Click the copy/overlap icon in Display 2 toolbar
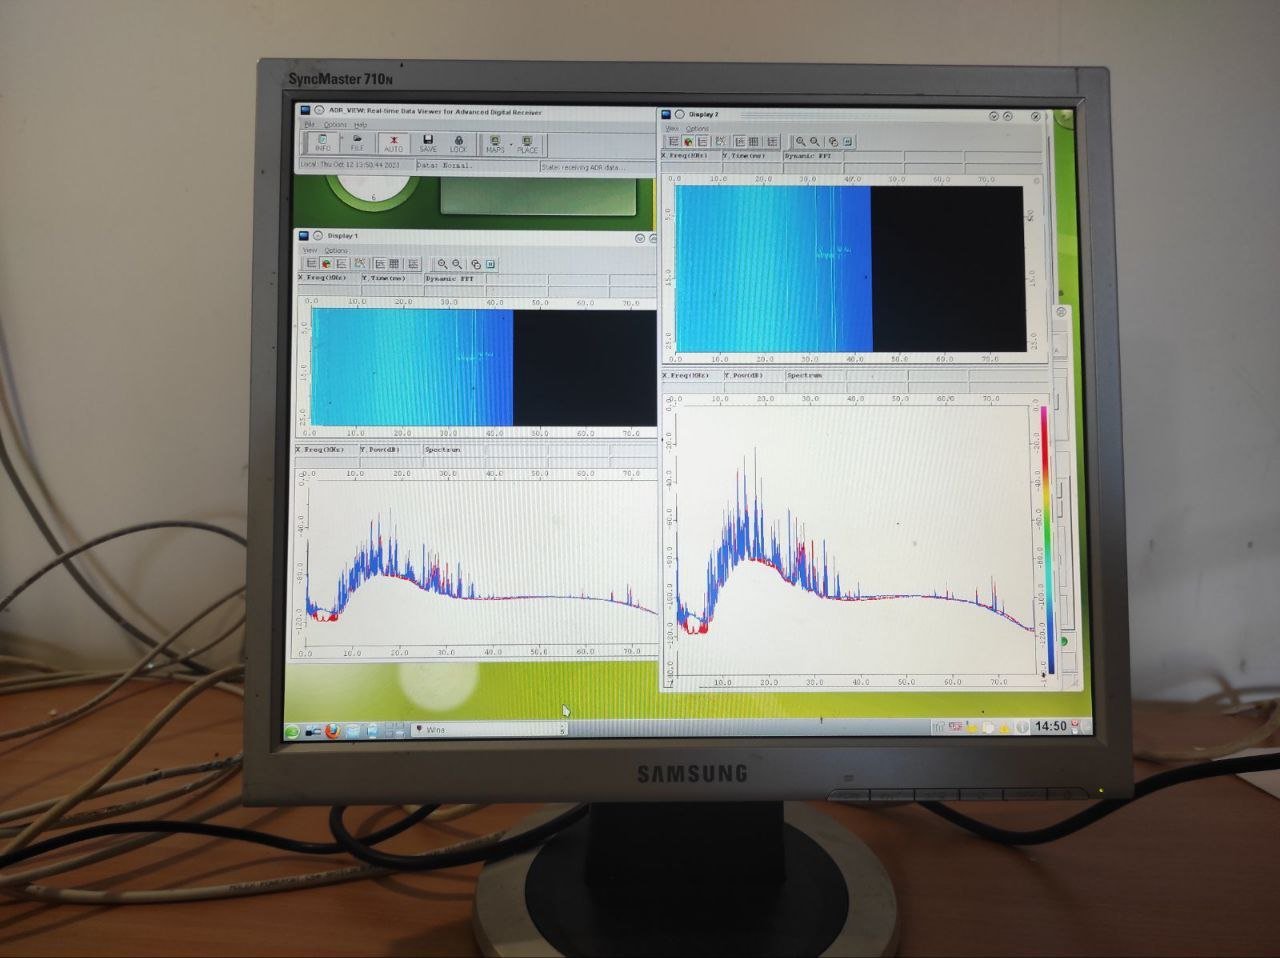This screenshot has width=1280, height=958. point(833,142)
